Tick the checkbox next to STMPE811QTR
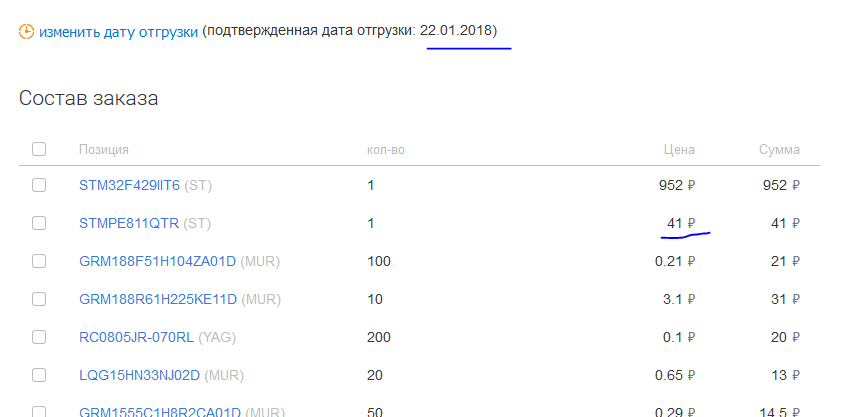 pyautogui.click(x=39, y=223)
